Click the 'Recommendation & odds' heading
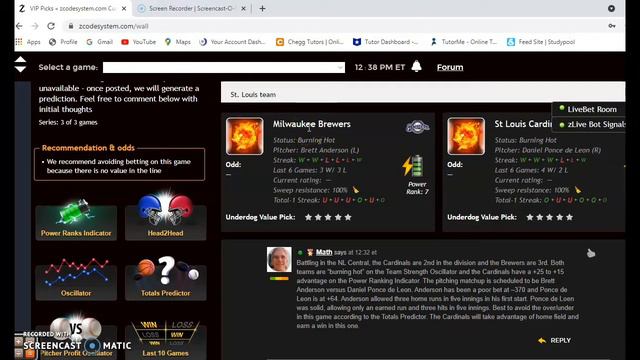640x360 pixels. coord(88,148)
